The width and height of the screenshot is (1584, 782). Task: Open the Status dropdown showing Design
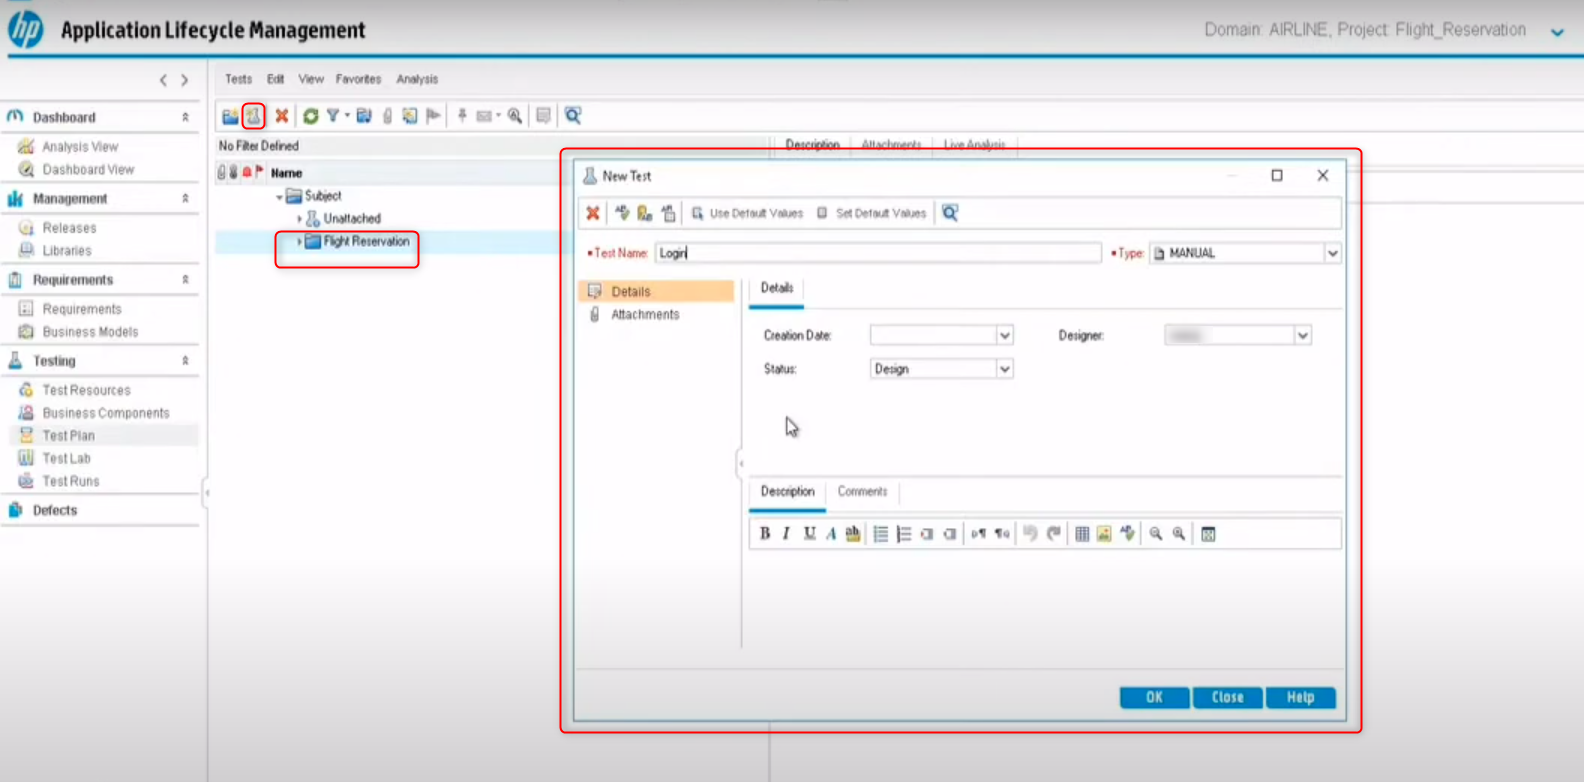[x=1004, y=370]
